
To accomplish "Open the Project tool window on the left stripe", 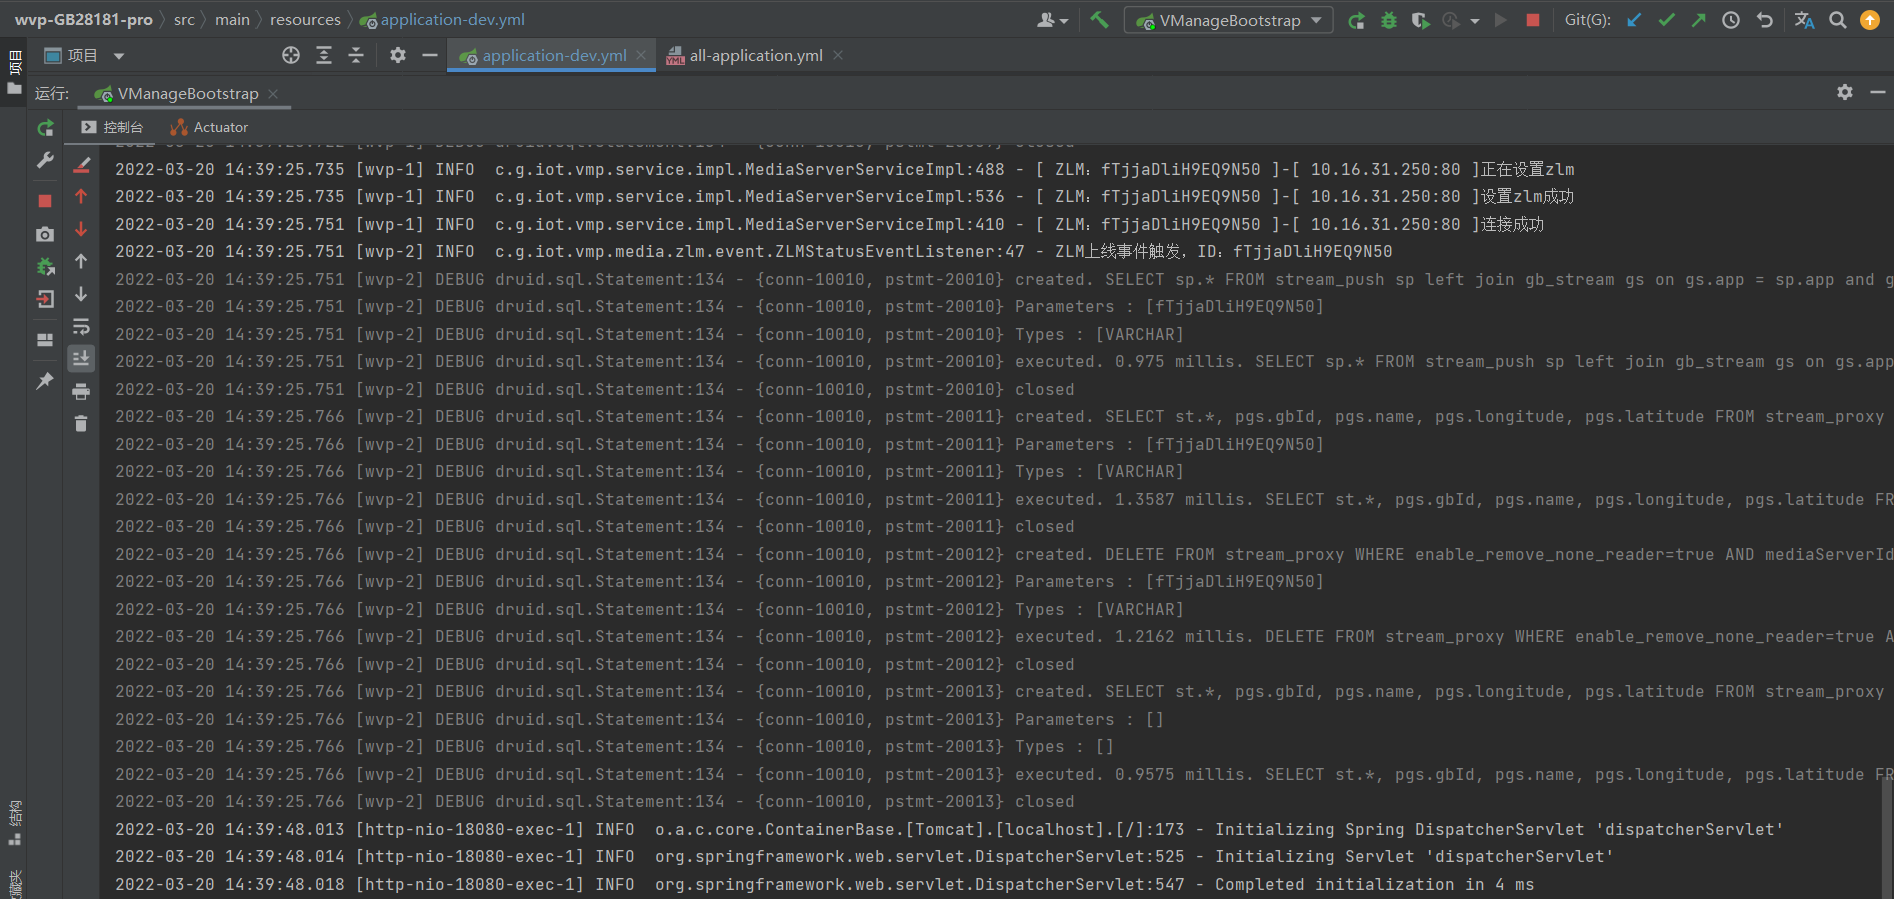I will coord(14,74).
